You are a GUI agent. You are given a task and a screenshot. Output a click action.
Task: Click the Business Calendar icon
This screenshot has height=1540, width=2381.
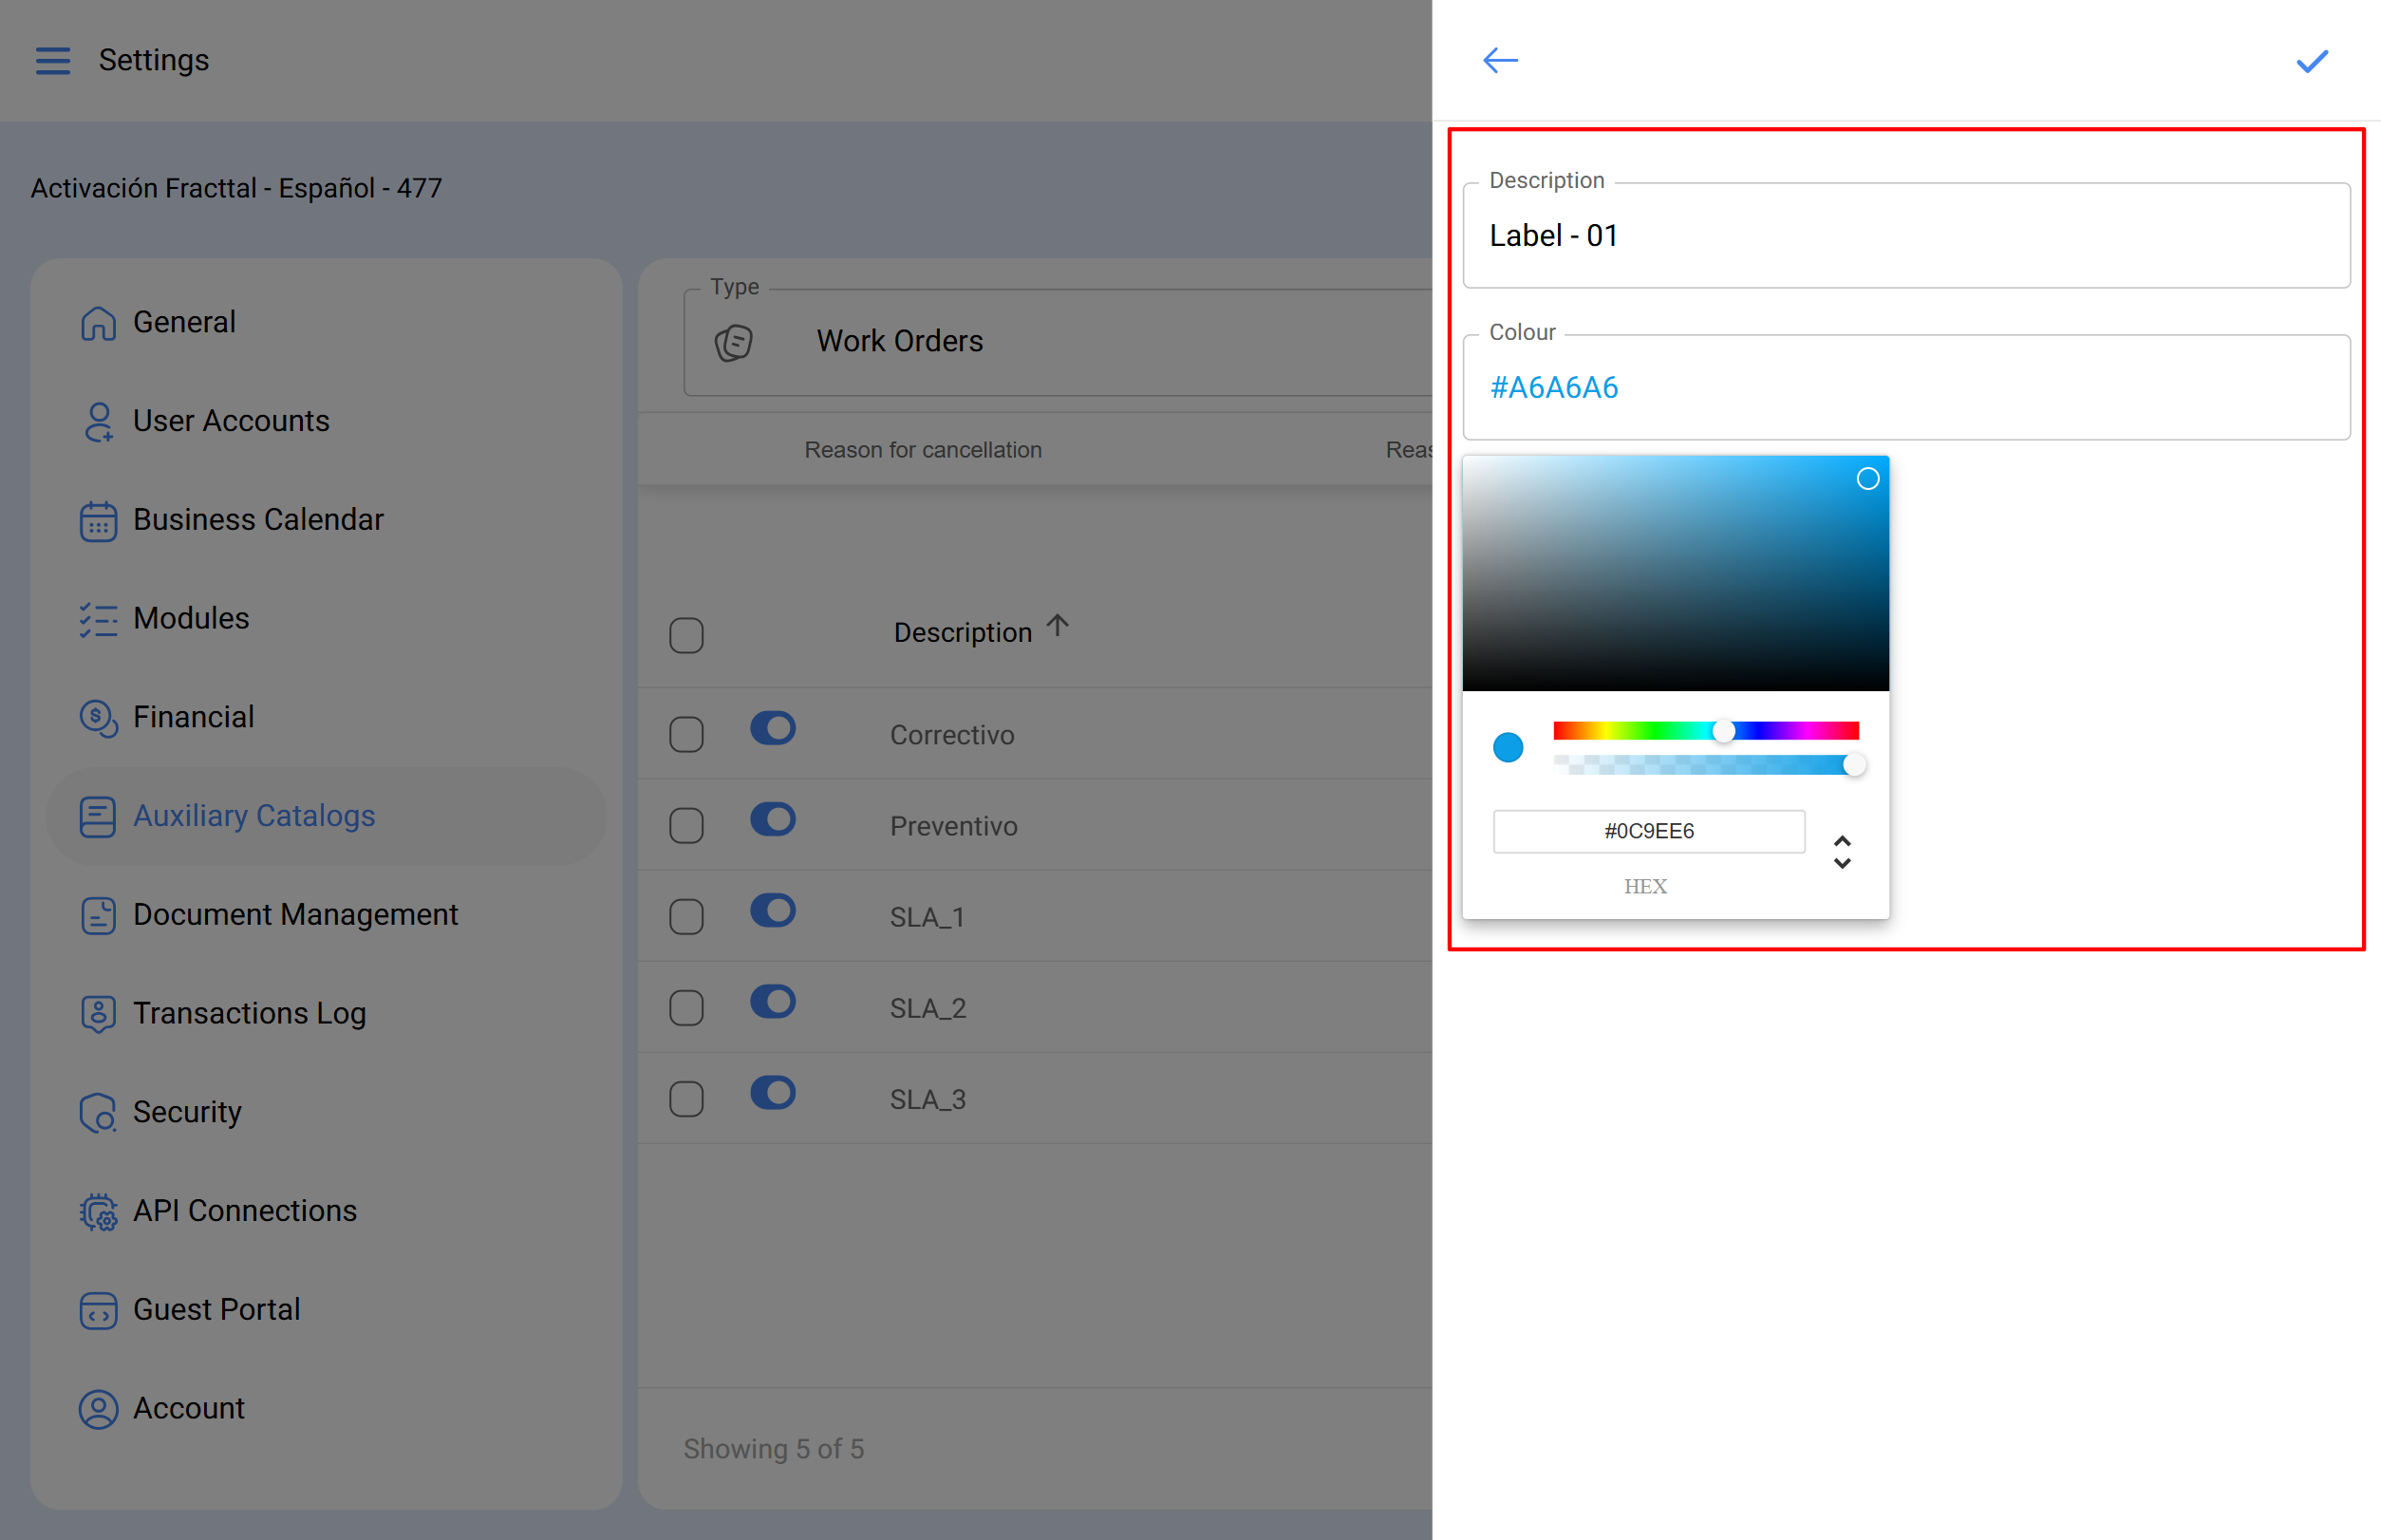click(x=98, y=521)
